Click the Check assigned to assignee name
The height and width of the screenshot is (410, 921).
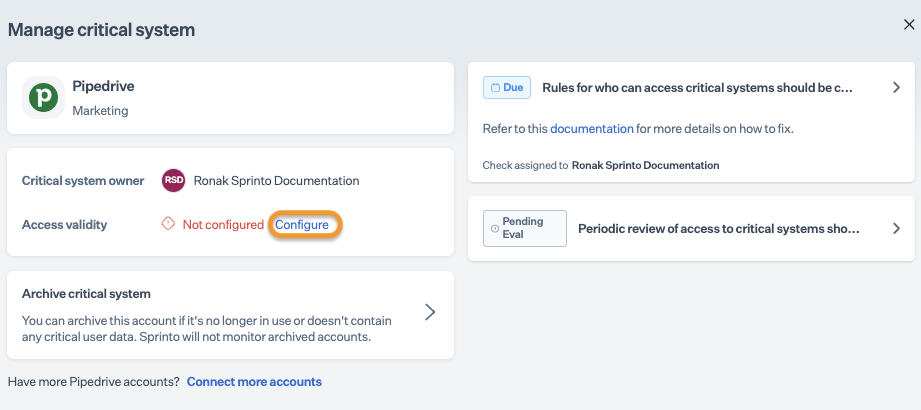[646, 165]
